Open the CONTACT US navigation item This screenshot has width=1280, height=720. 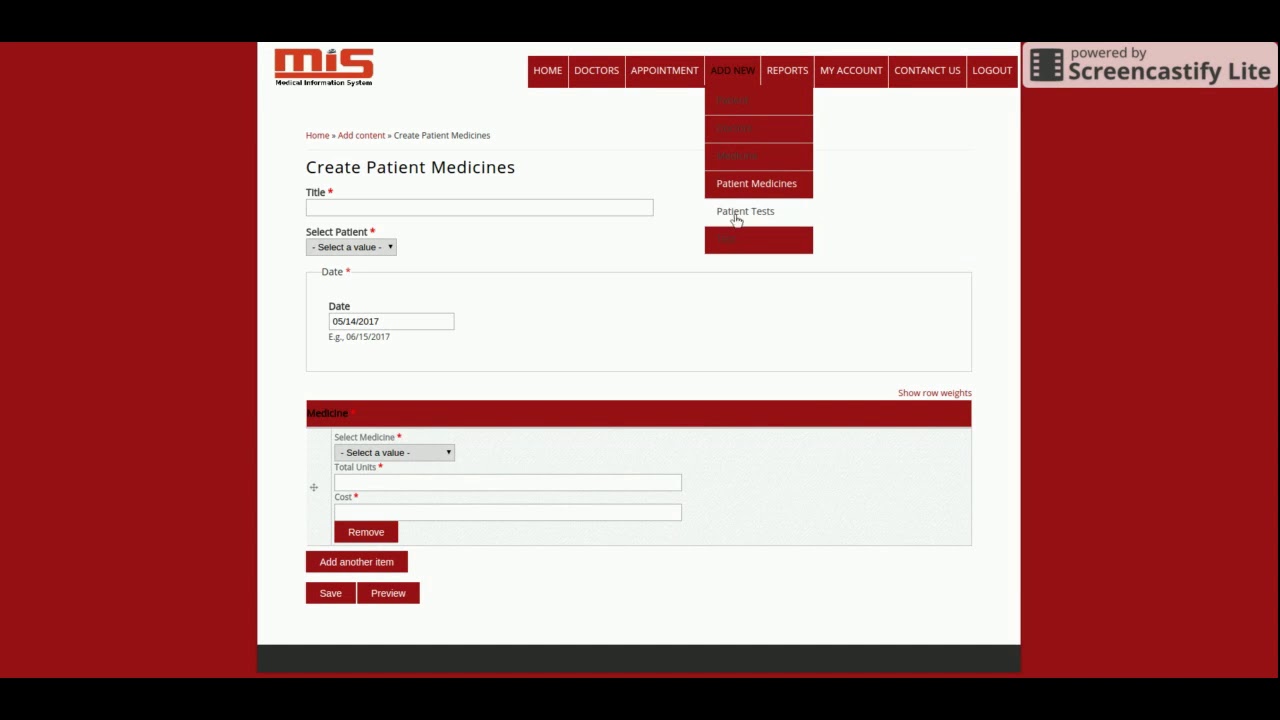pos(927,71)
